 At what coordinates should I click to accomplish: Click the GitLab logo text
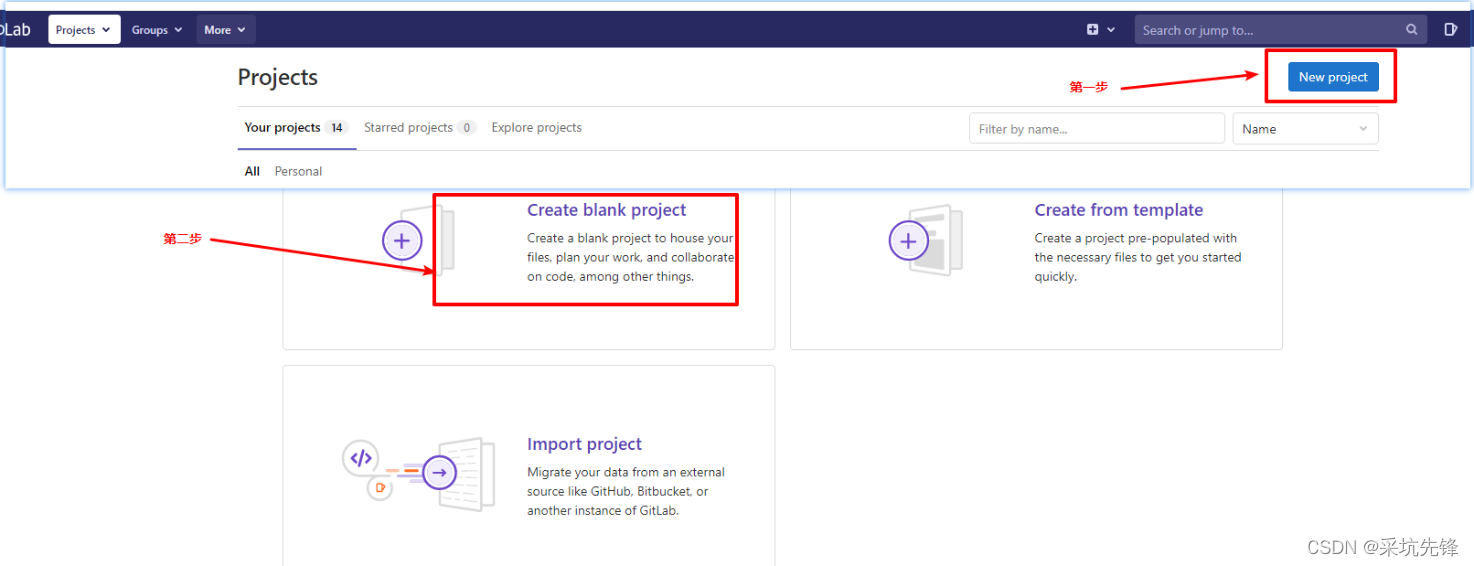pos(15,30)
